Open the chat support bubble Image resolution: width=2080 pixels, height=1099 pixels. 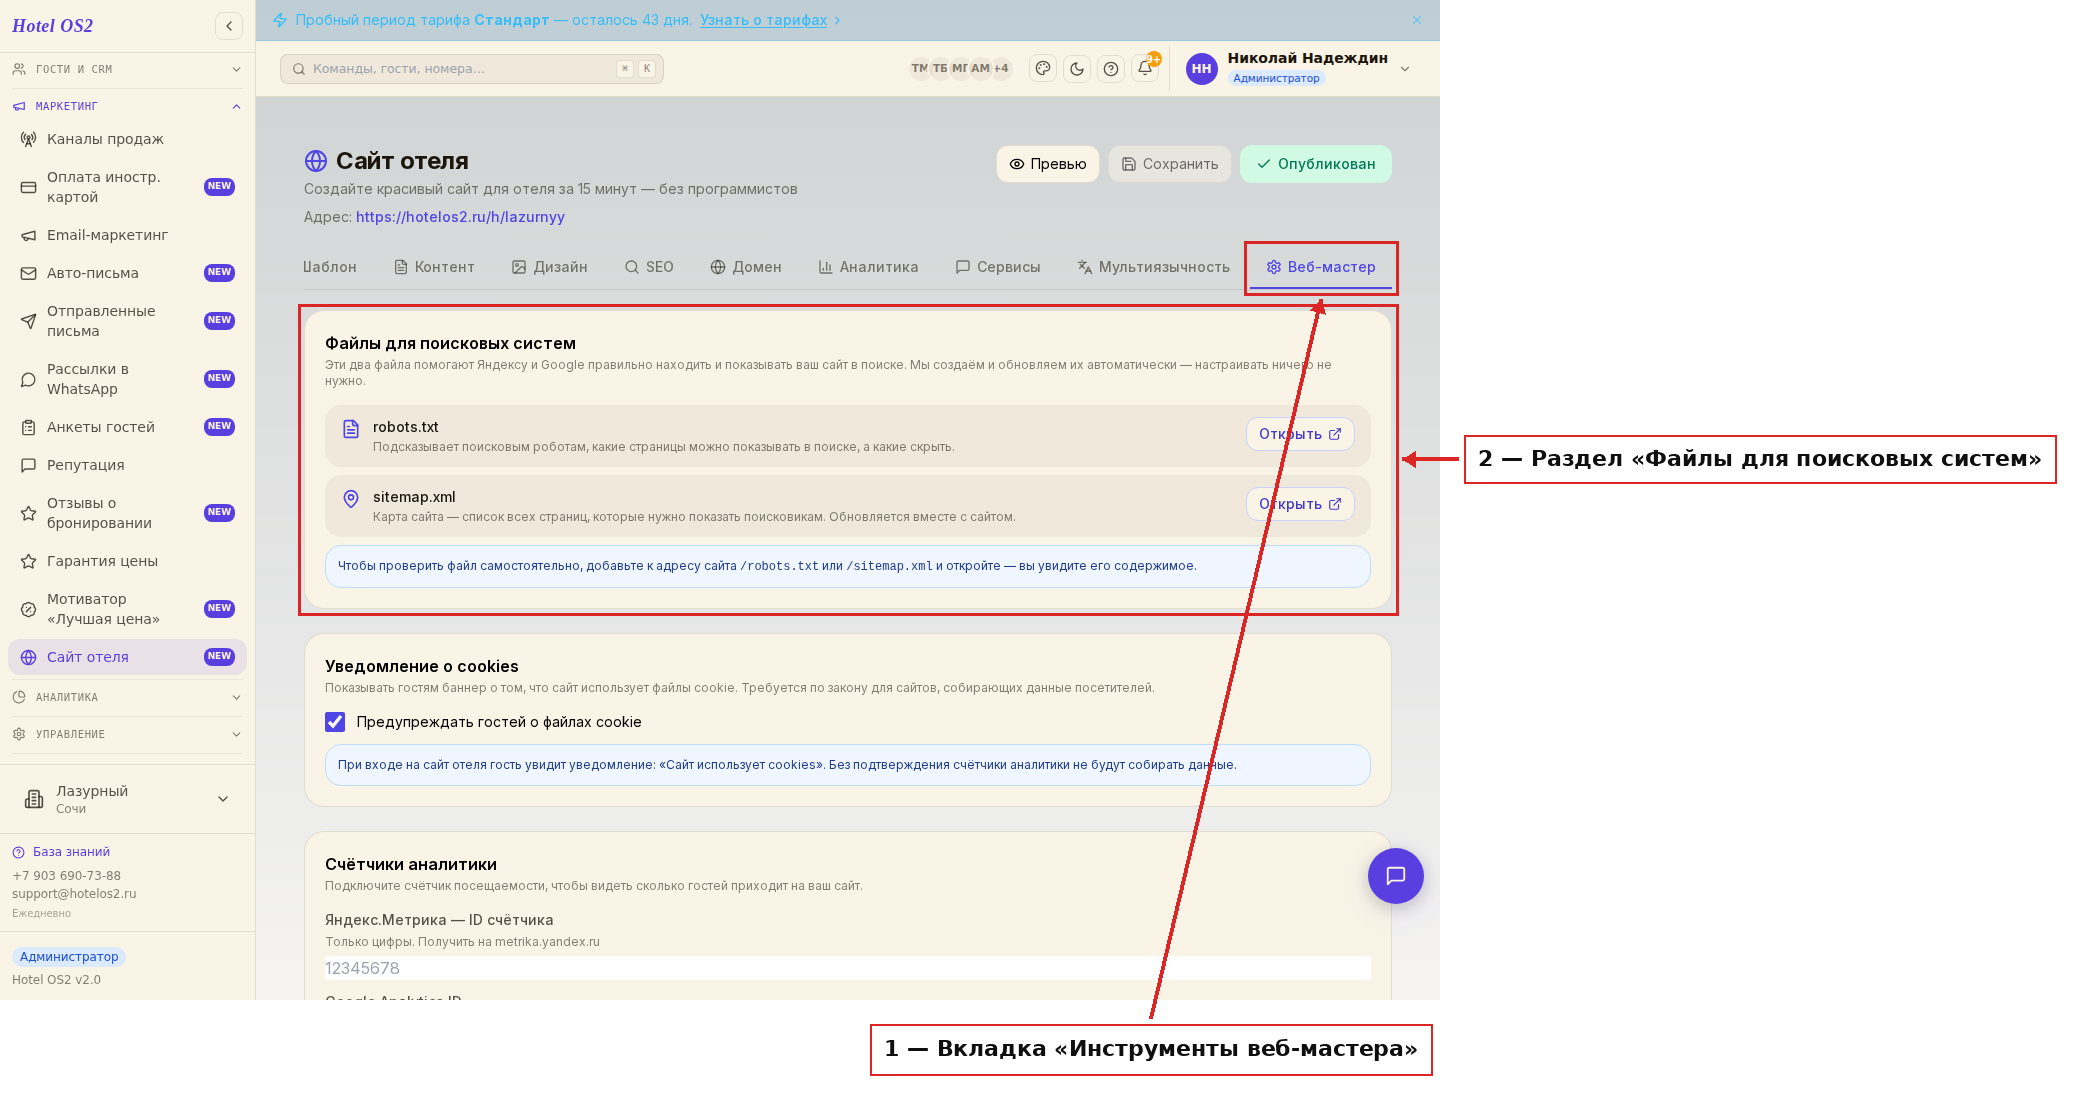click(x=1395, y=876)
